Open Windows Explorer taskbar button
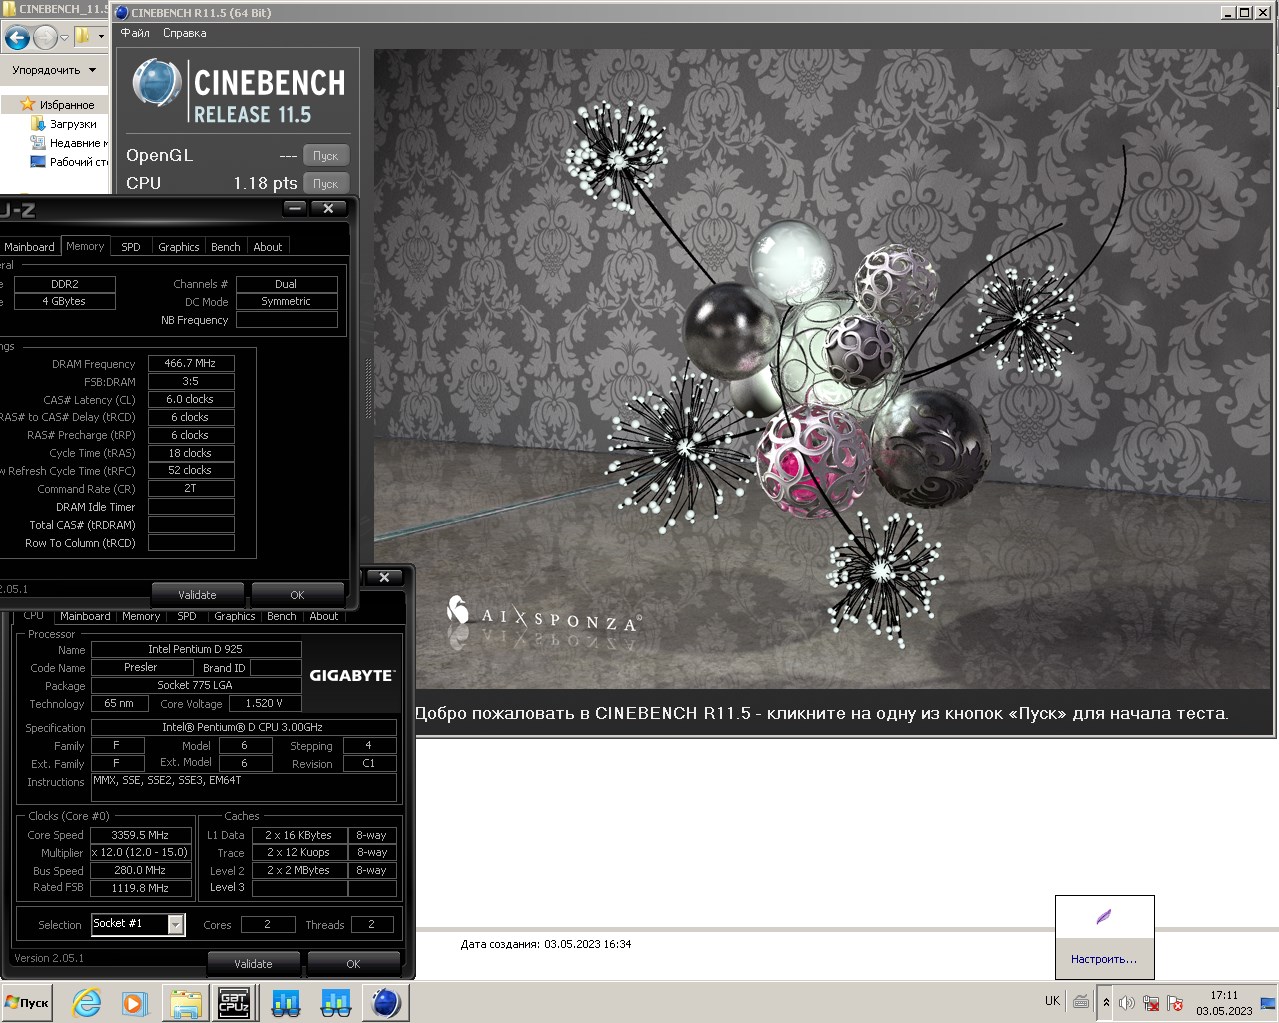 [186, 1002]
